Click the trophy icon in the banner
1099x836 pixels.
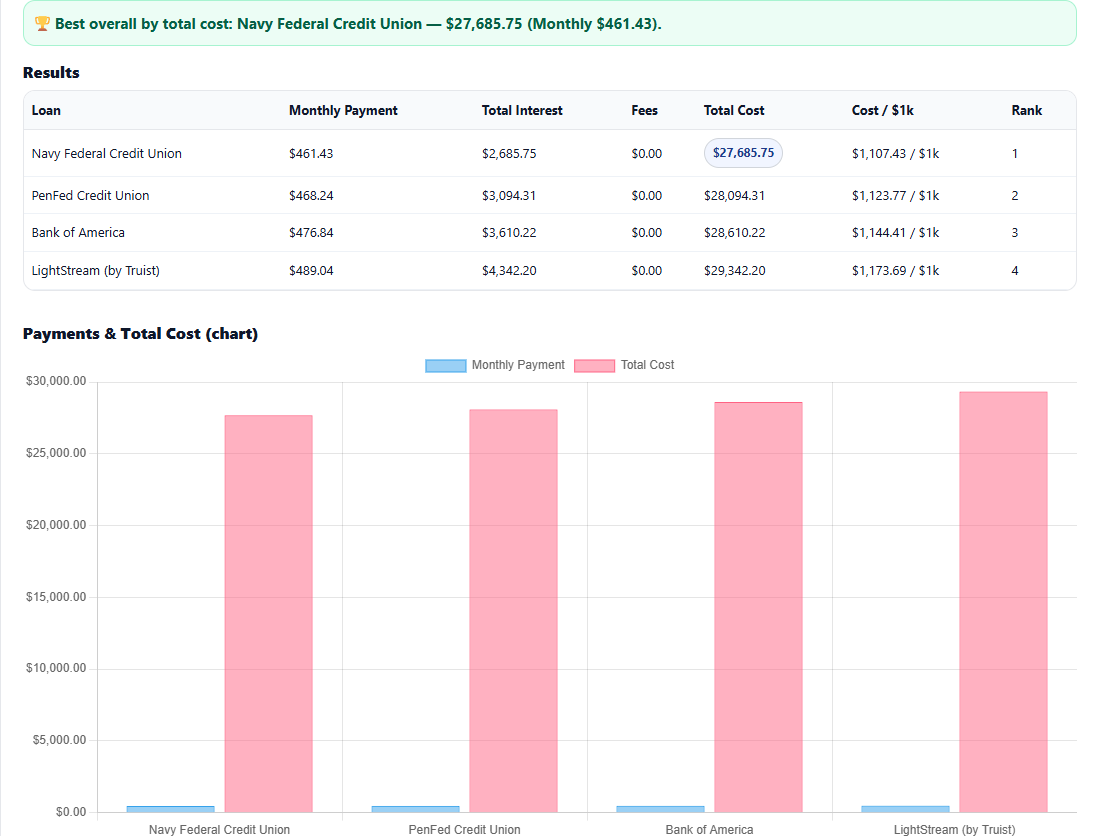tap(42, 24)
